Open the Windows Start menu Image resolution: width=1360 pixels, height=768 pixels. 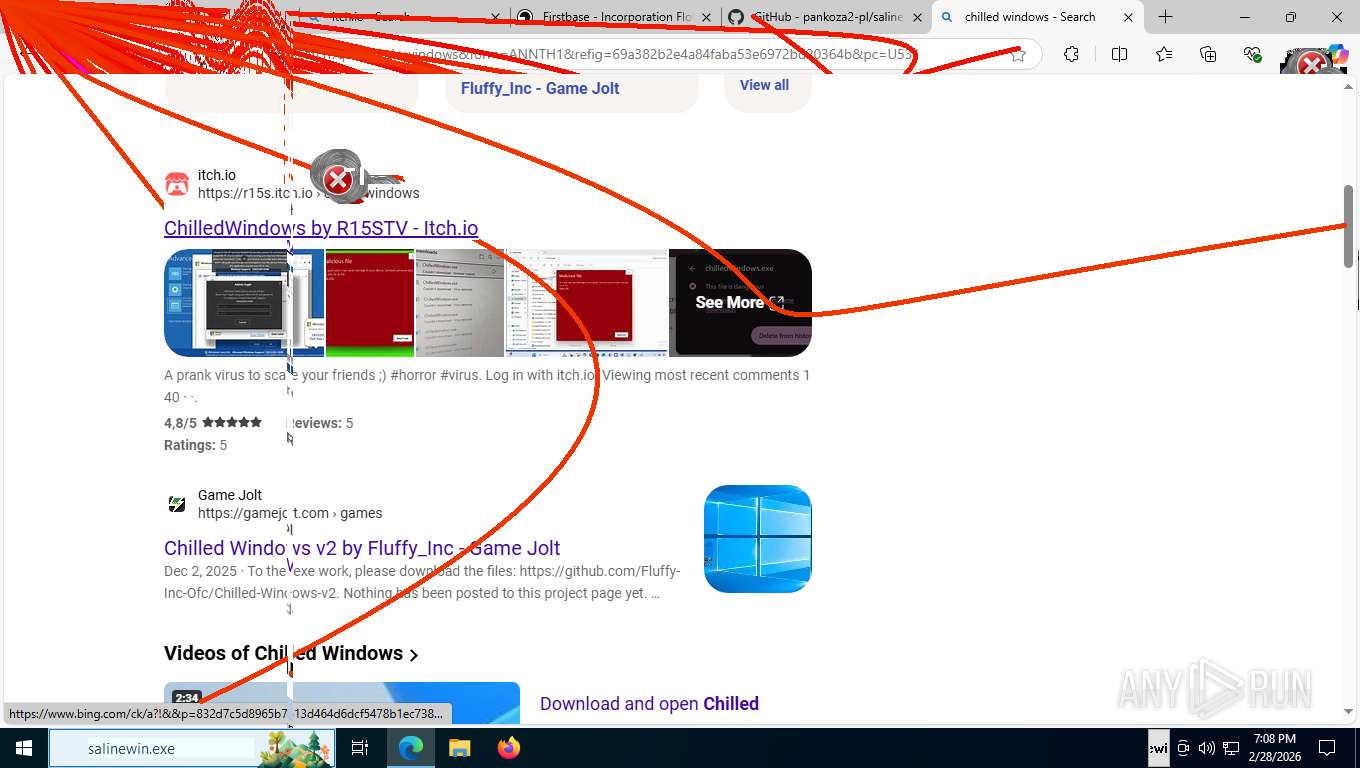coord(24,748)
